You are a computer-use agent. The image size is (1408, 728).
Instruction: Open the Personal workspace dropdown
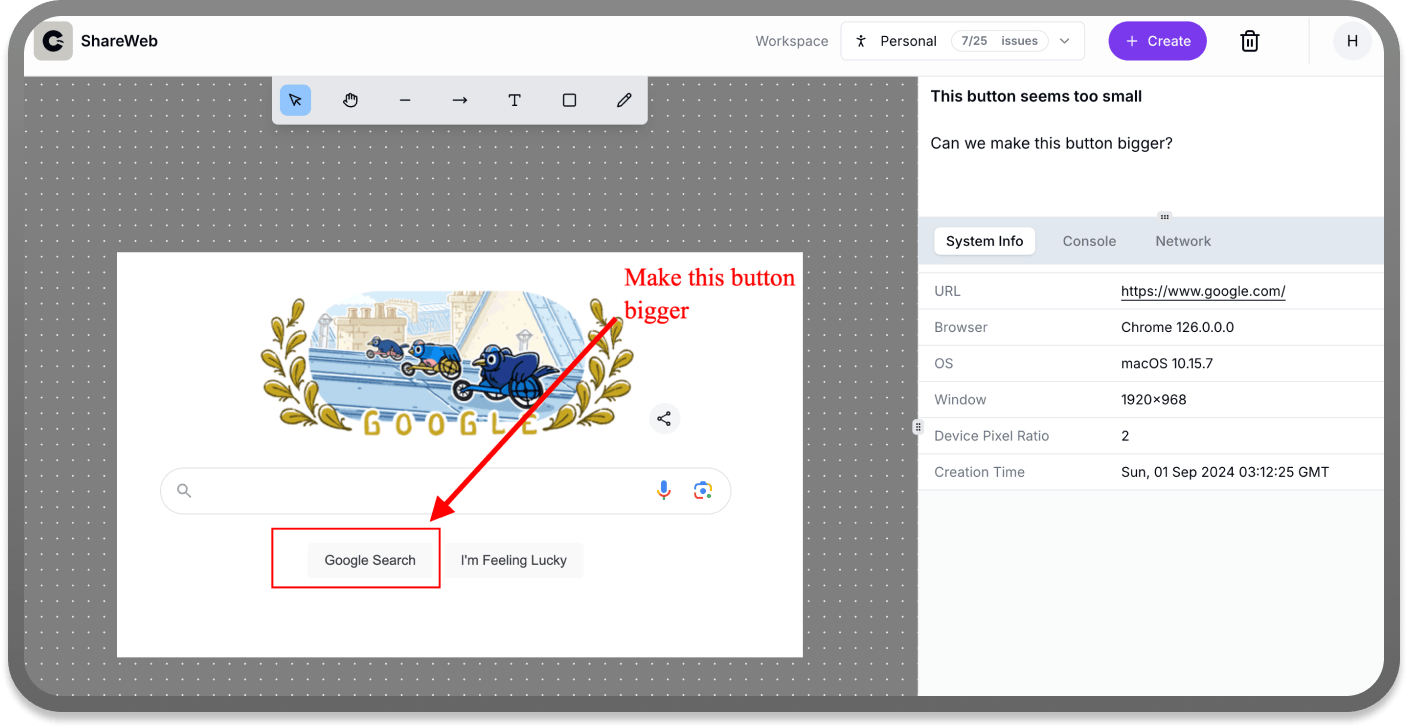tap(962, 41)
